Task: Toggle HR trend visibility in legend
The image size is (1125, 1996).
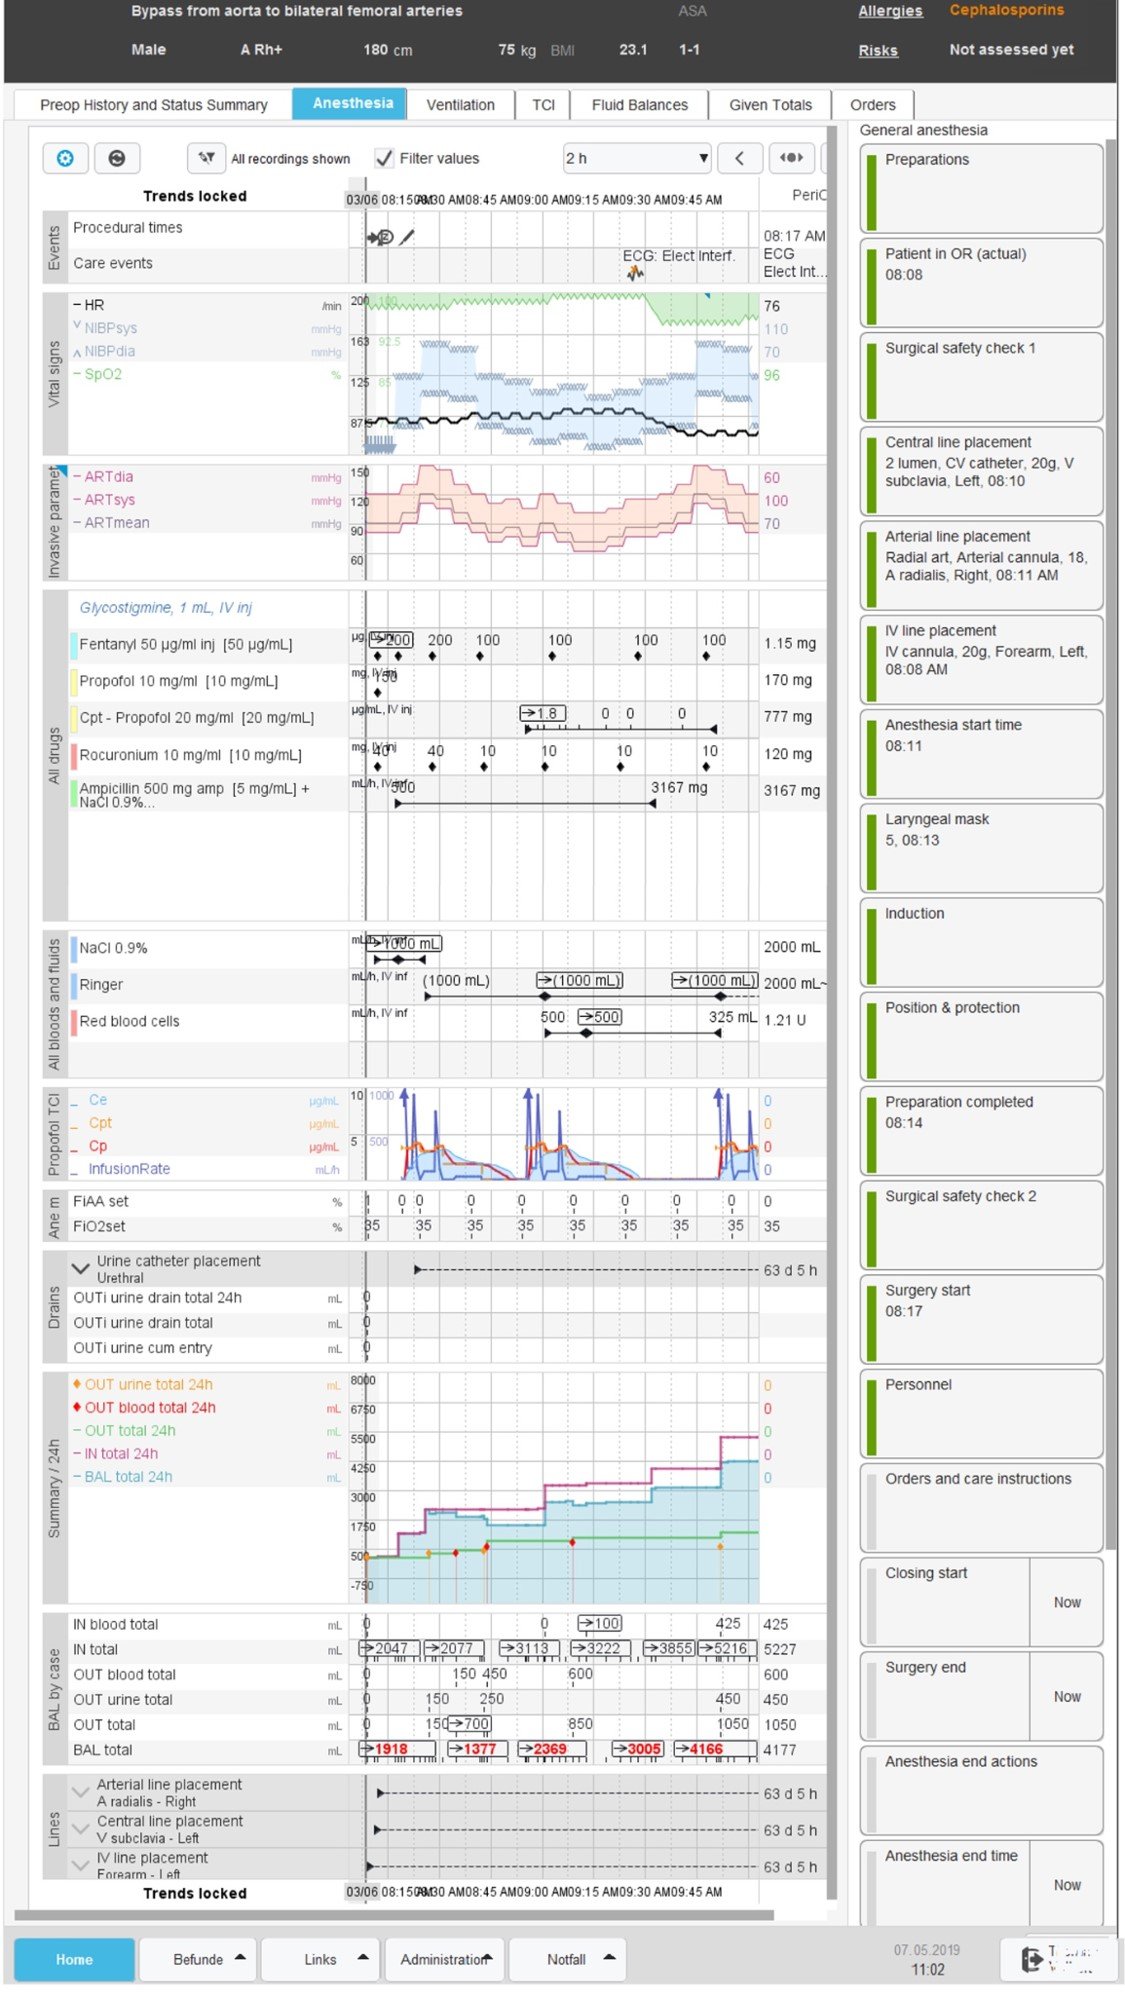Action: click(x=88, y=305)
